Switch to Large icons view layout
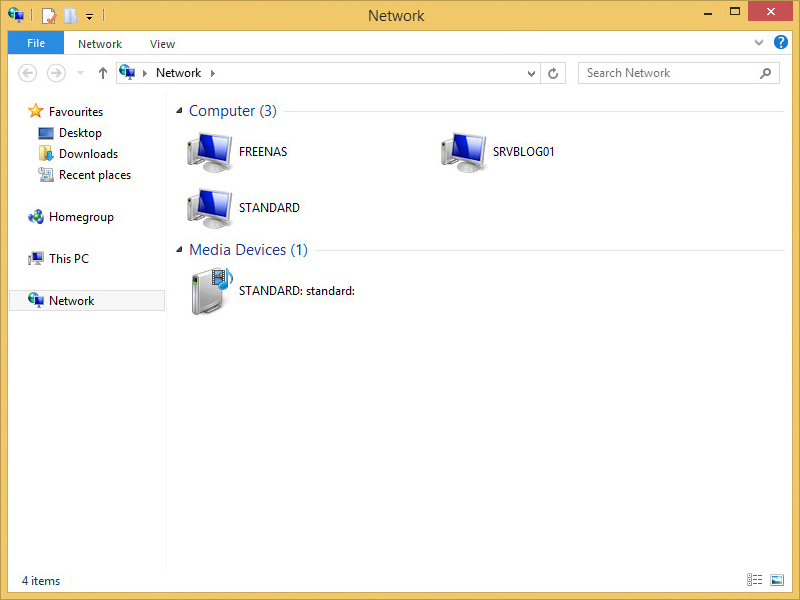Screen dimensions: 800x600 tap(776, 580)
